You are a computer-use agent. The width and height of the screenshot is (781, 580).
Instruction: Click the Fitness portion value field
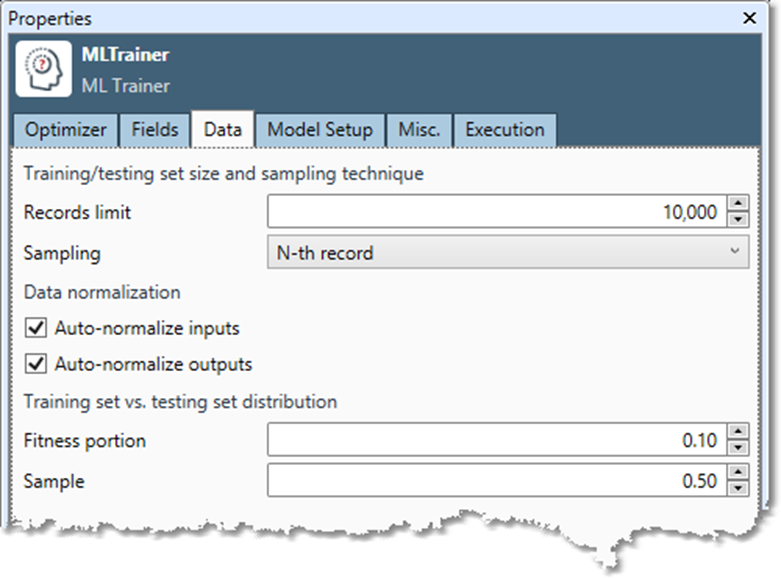(495, 440)
